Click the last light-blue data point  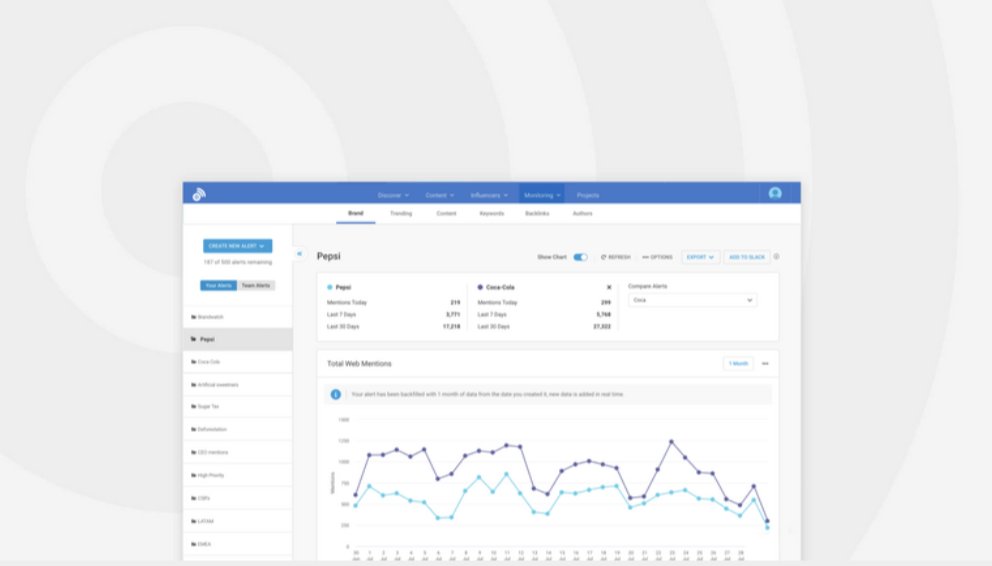pyautogui.click(x=767, y=527)
